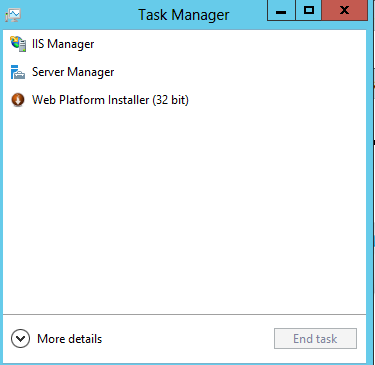The height and width of the screenshot is (365, 375).
Task: Select the IIS Manager task name
Action: pos(63,44)
